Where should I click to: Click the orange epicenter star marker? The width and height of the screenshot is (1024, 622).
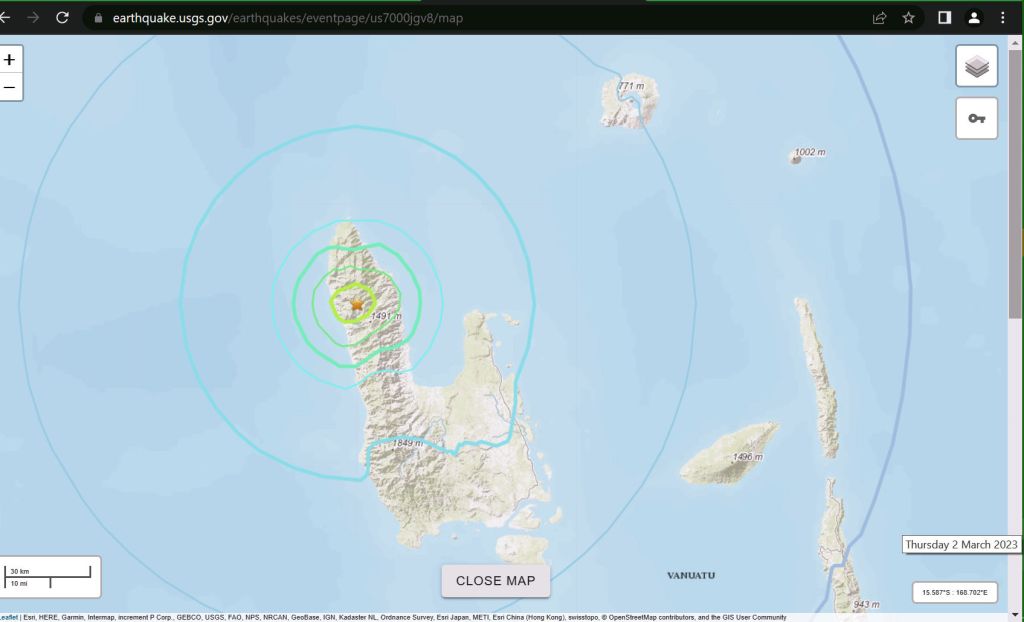357,304
